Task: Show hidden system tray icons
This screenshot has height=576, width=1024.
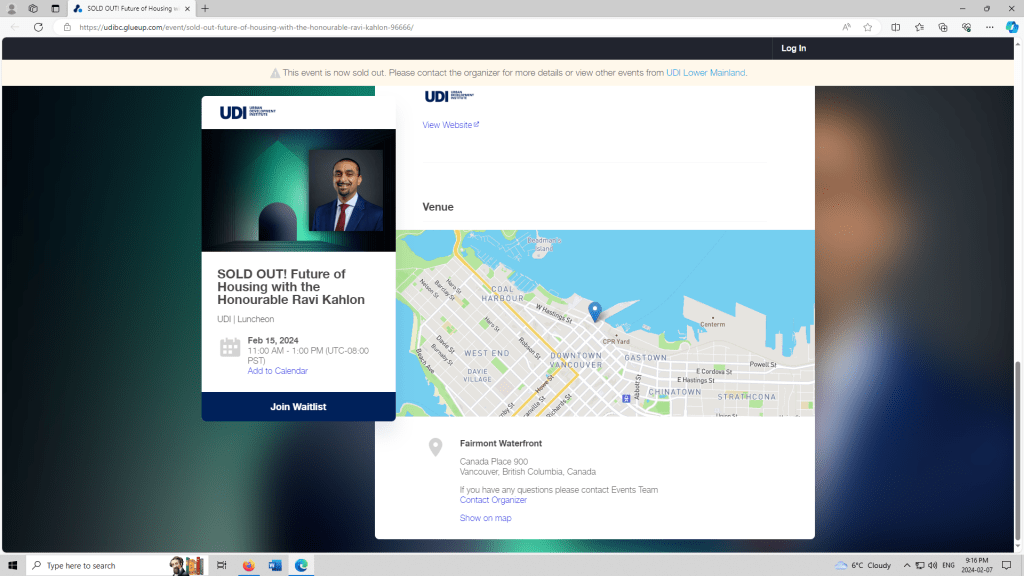Action: (x=907, y=565)
